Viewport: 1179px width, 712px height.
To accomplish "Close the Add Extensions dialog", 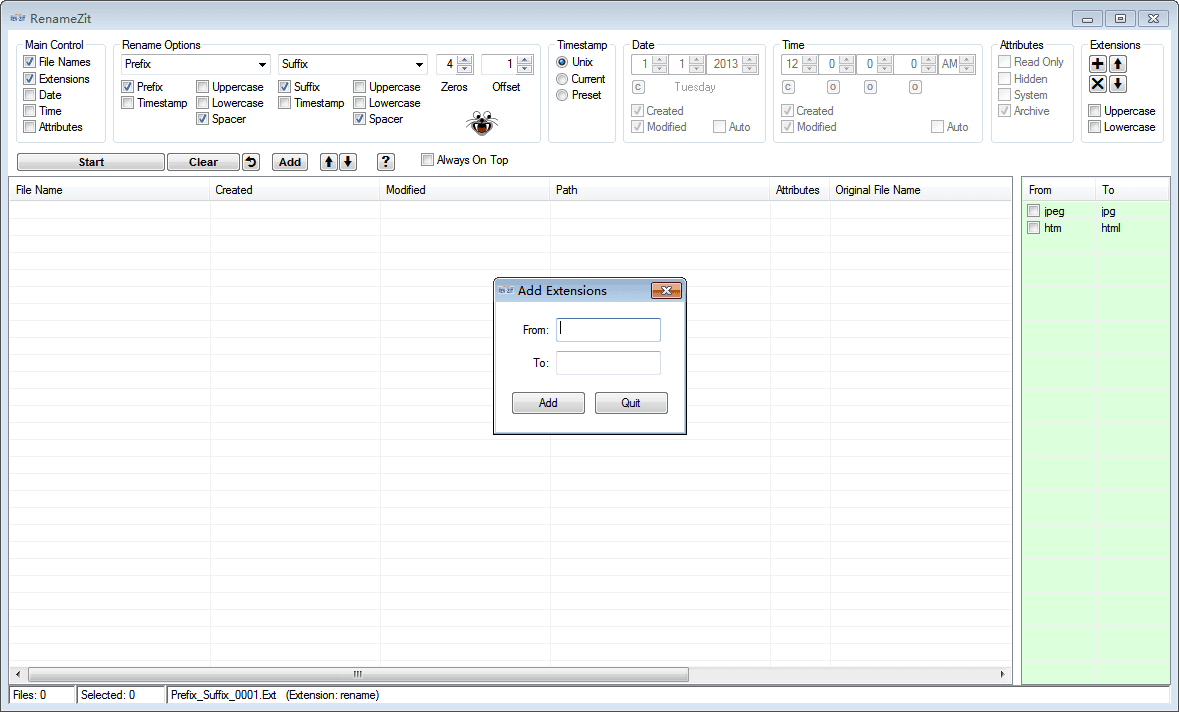I will (666, 290).
